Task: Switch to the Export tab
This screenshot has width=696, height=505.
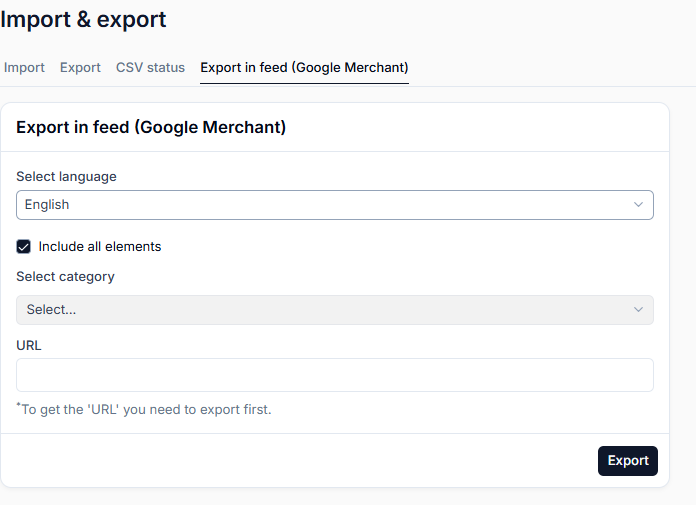Action: pyautogui.click(x=80, y=67)
